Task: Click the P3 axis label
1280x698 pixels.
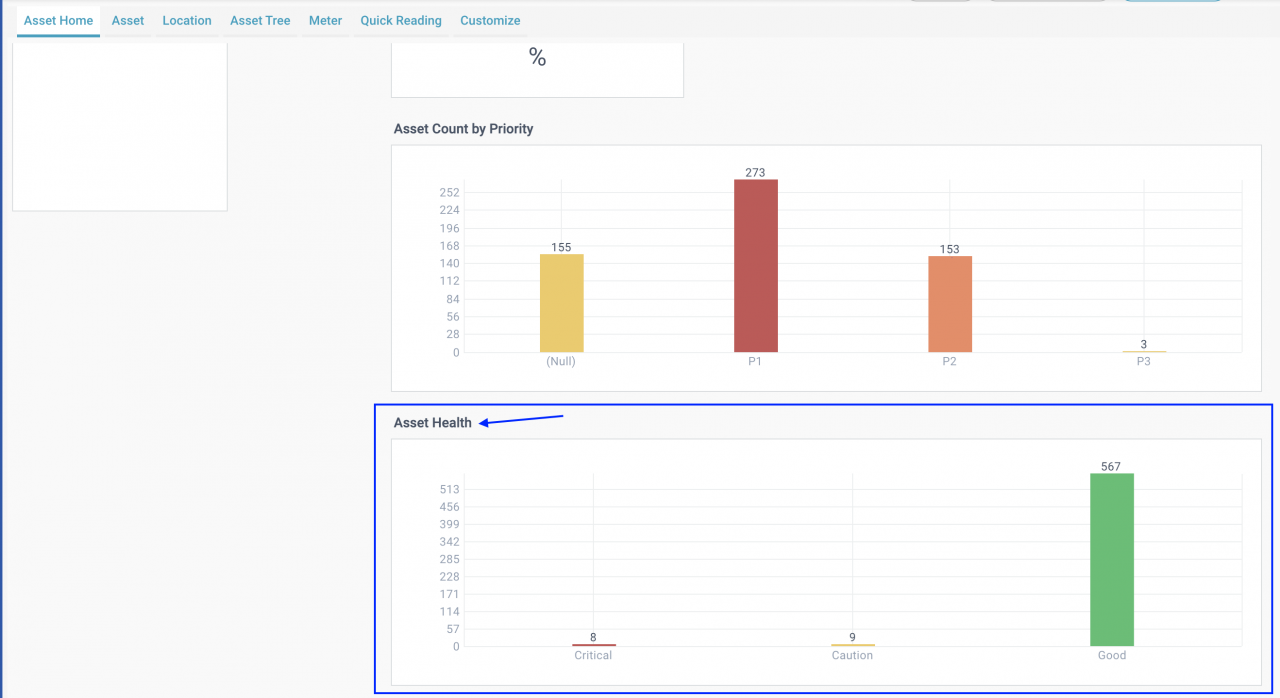Action: click(x=1143, y=362)
